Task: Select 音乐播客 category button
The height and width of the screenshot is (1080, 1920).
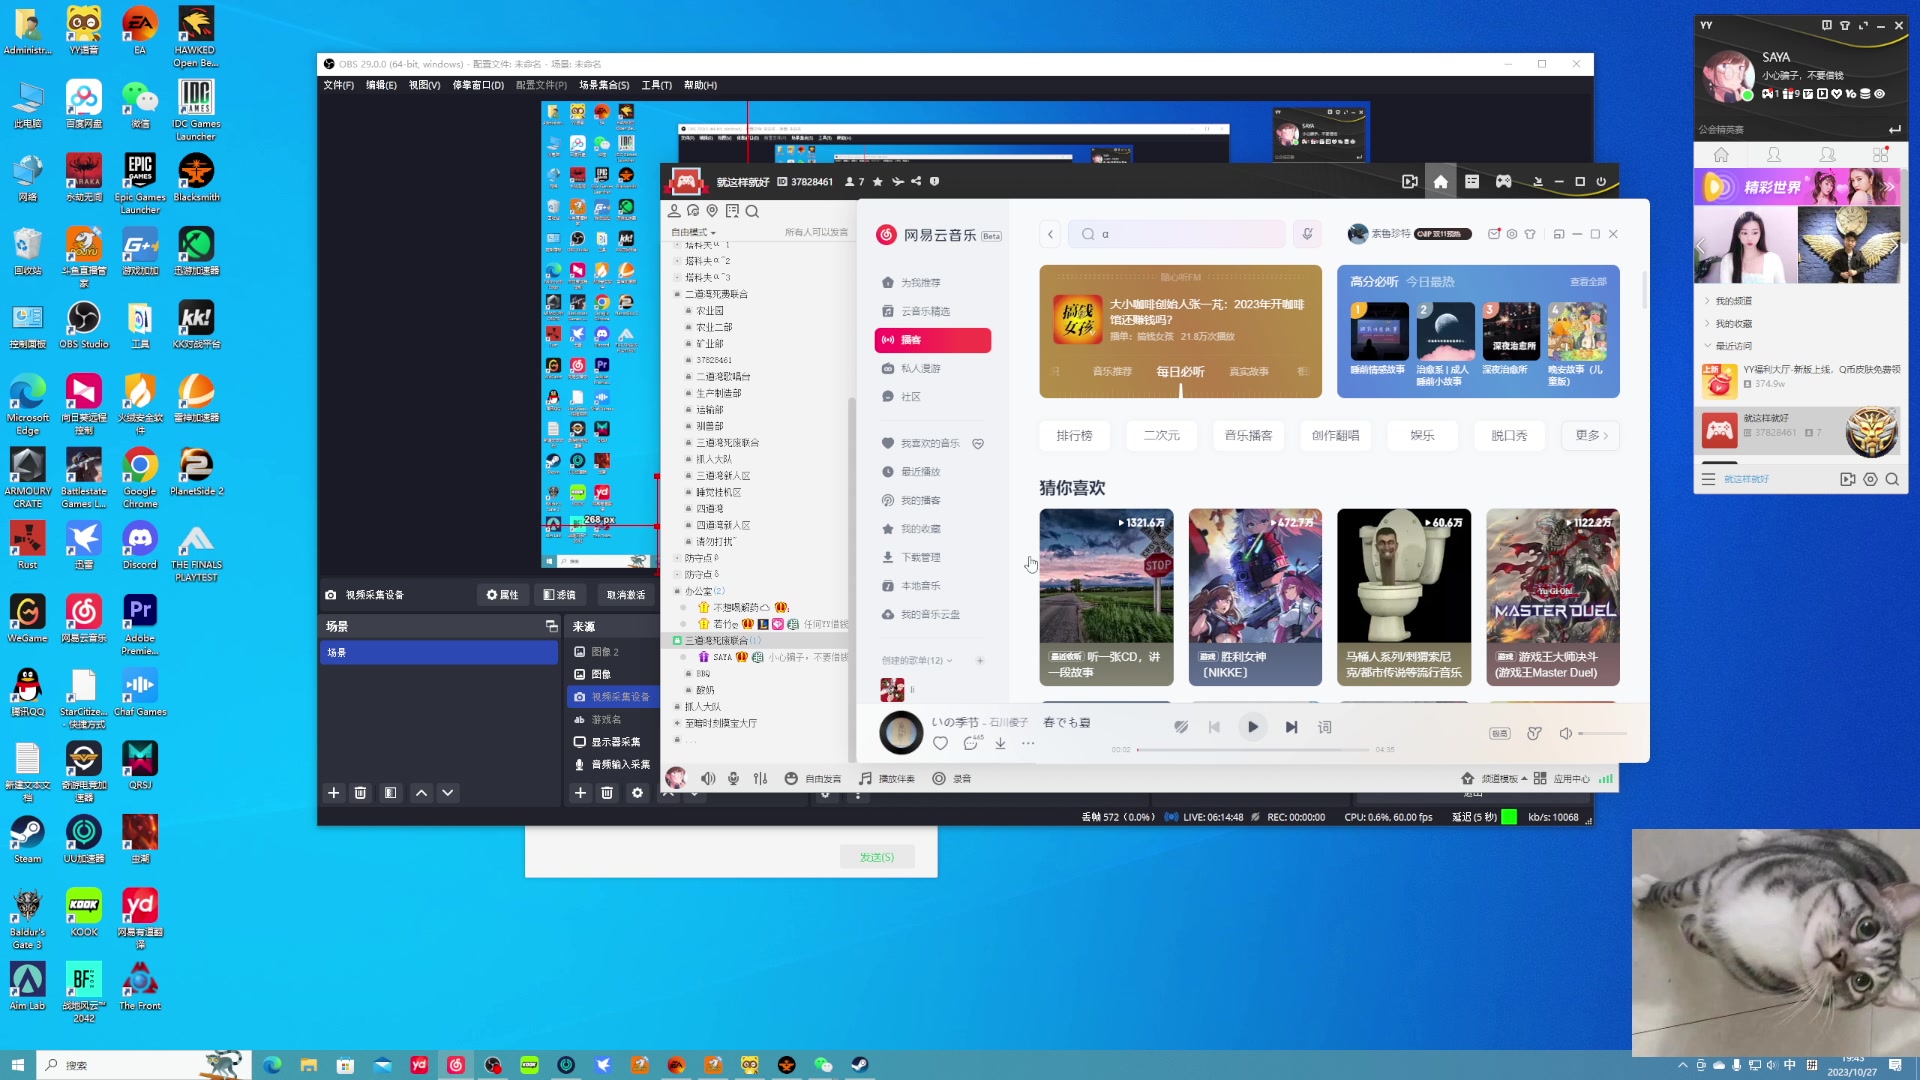Action: click(x=1248, y=436)
